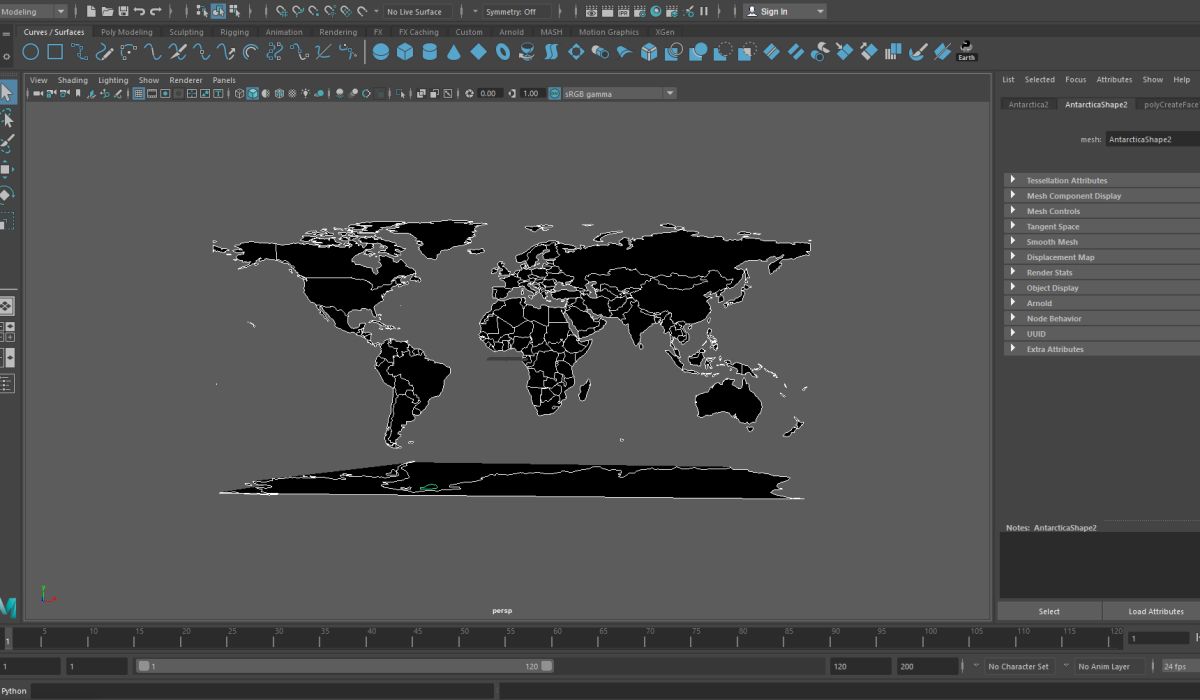Viewport: 1200px width, 700px height.
Task: Expand the Smooth Mesh section
Action: coord(1051,242)
